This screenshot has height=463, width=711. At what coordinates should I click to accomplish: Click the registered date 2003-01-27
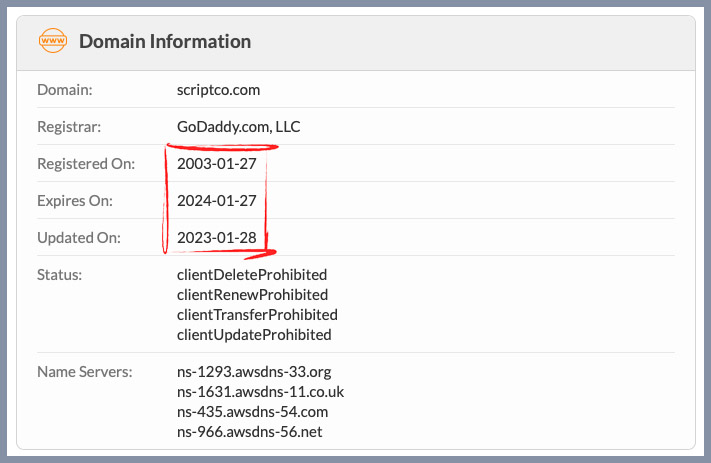point(217,164)
